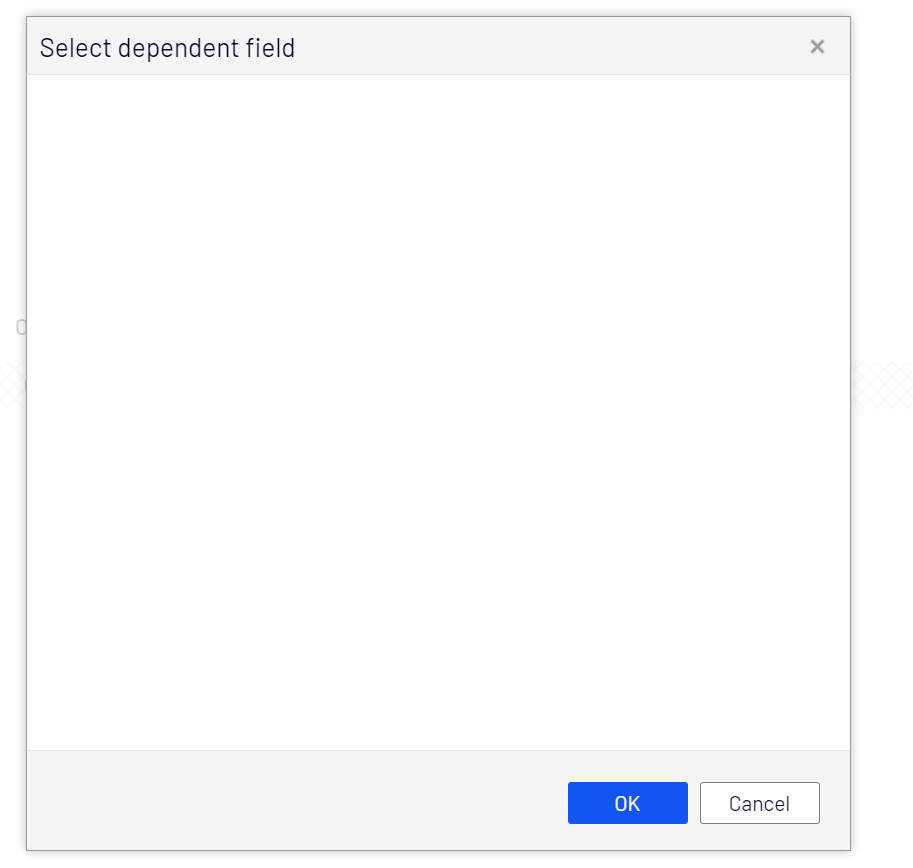Click the empty dialog content area
913x868 pixels.
pos(438,412)
